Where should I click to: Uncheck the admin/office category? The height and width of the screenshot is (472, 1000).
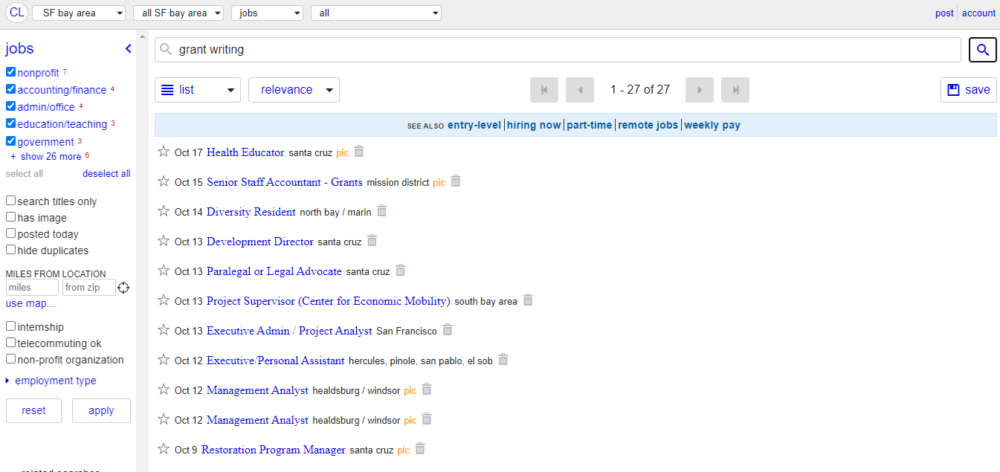point(10,106)
